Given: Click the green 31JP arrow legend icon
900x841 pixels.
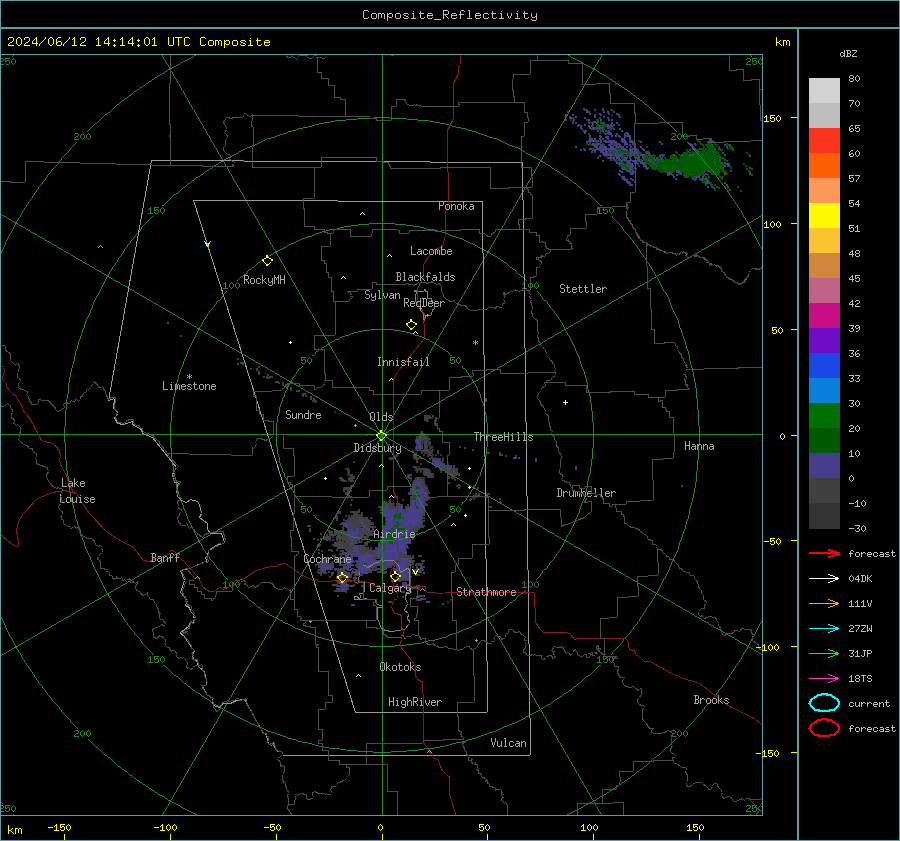Looking at the screenshot, I should [x=824, y=653].
